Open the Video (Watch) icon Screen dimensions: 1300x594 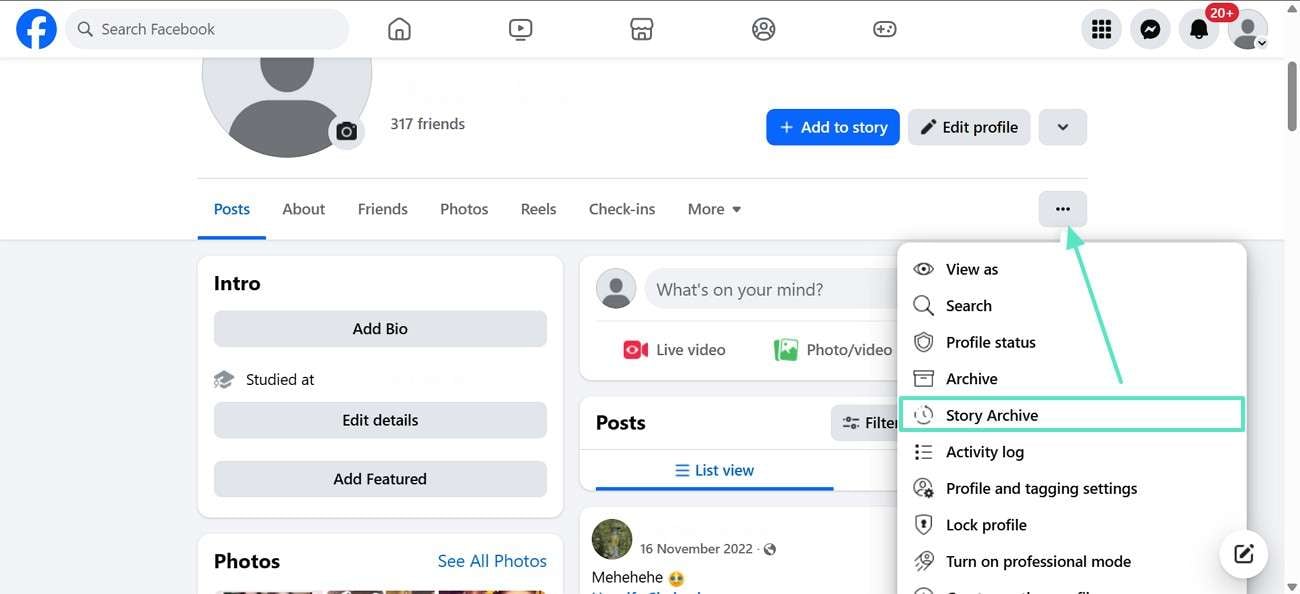pyautogui.click(x=520, y=29)
